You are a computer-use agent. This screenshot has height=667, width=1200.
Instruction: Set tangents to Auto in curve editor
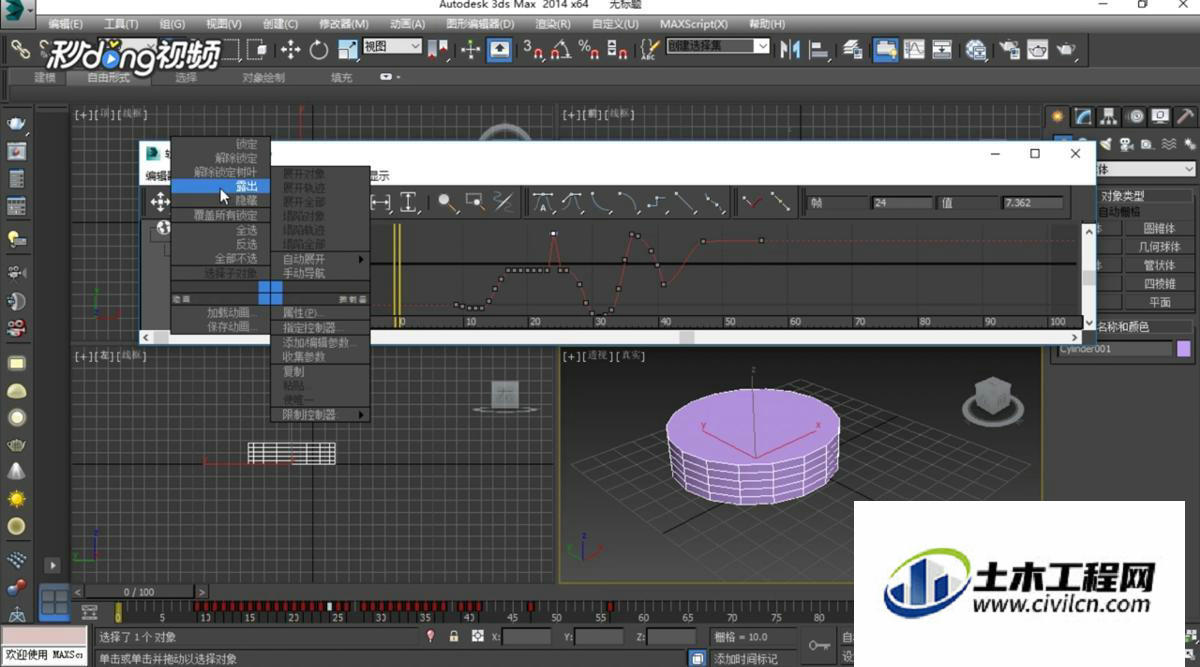click(x=543, y=203)
